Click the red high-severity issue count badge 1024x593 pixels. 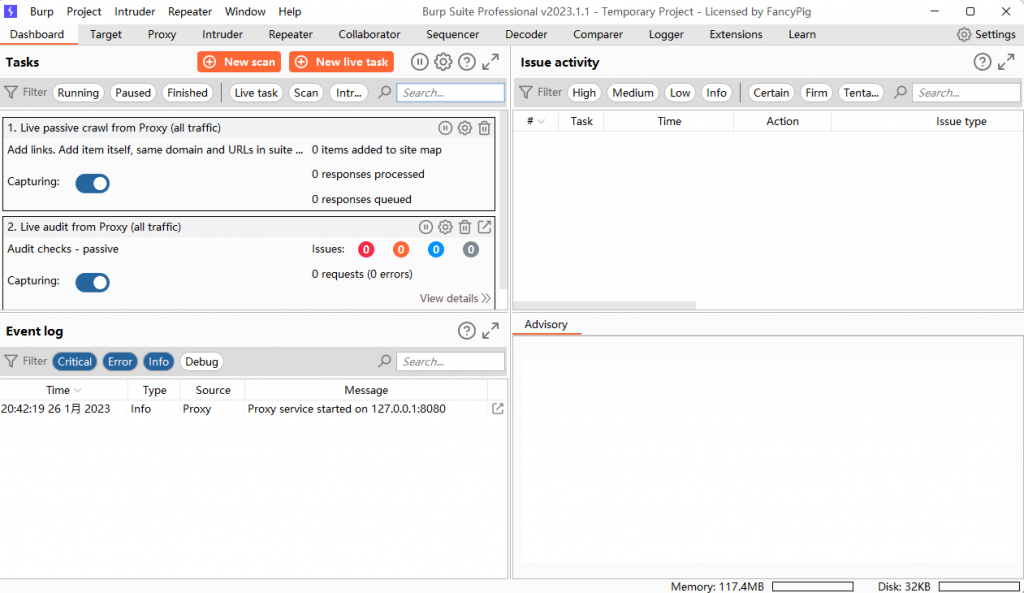[x=366, y=249]
